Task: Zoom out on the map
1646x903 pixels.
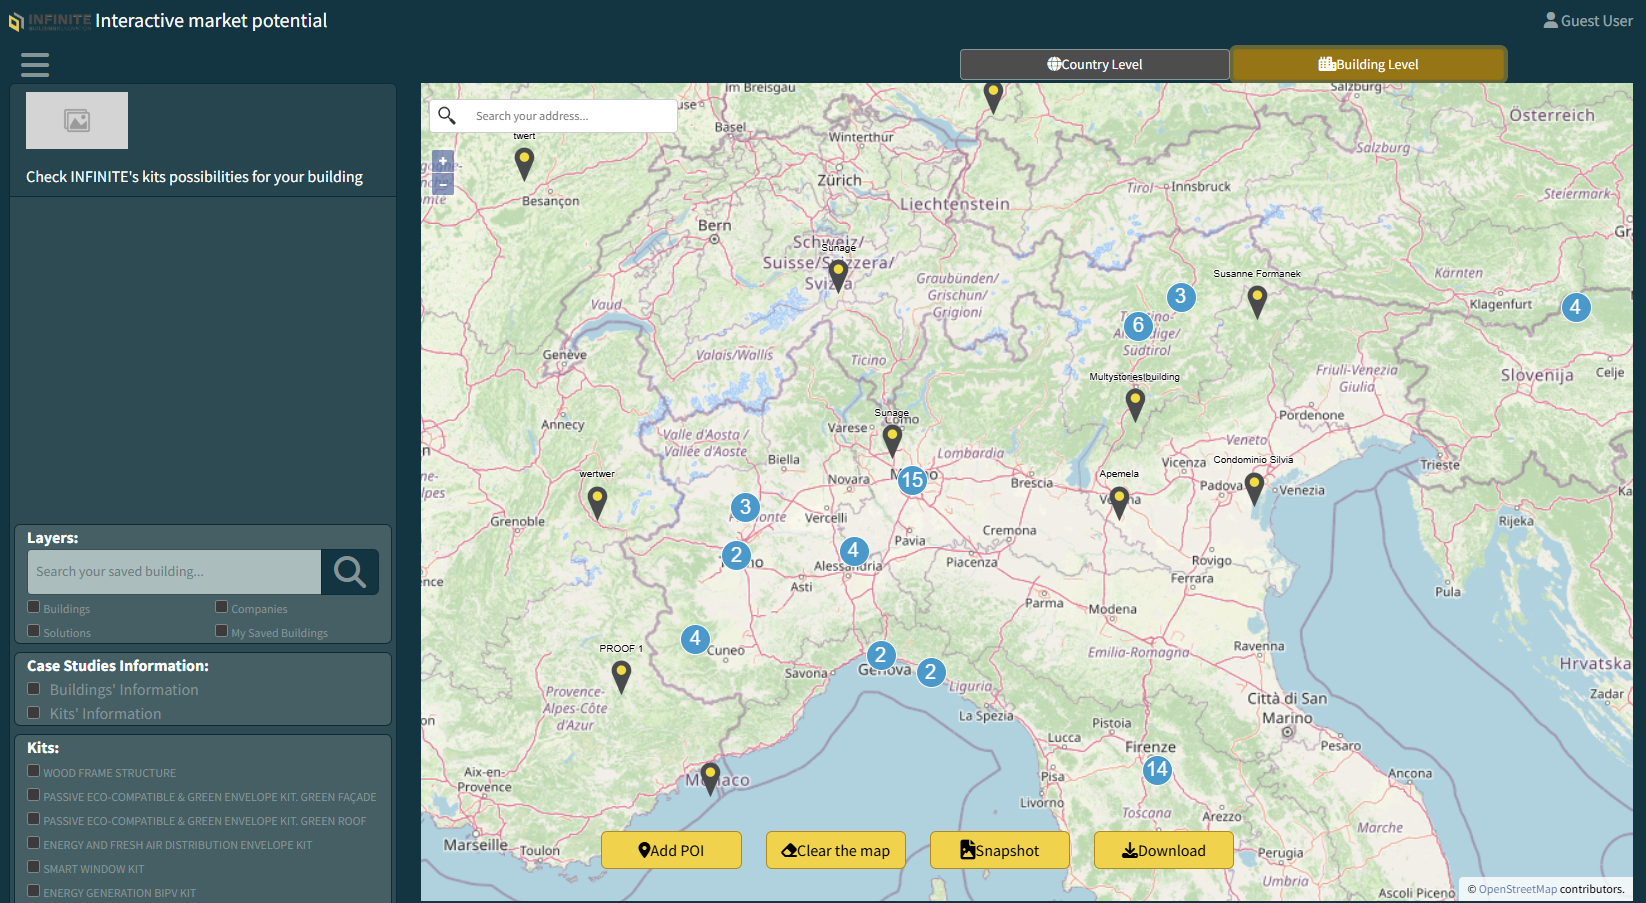Action: [443, 184]
